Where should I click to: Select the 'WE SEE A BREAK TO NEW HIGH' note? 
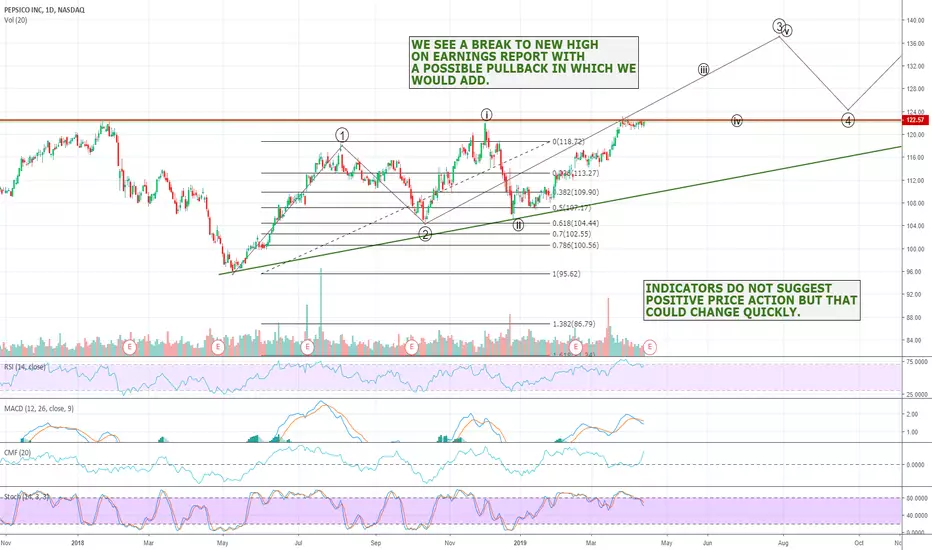pyautogui.click(x=524, y=62)
